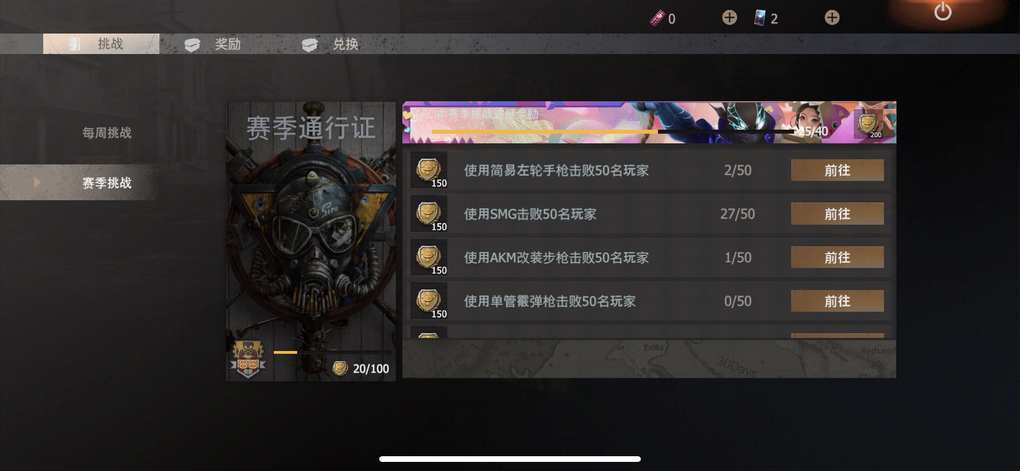Viewport: 1020px width, 471px height.
Task: Click the gold coin icon of the revolver challenge
Action: [429, 170]
